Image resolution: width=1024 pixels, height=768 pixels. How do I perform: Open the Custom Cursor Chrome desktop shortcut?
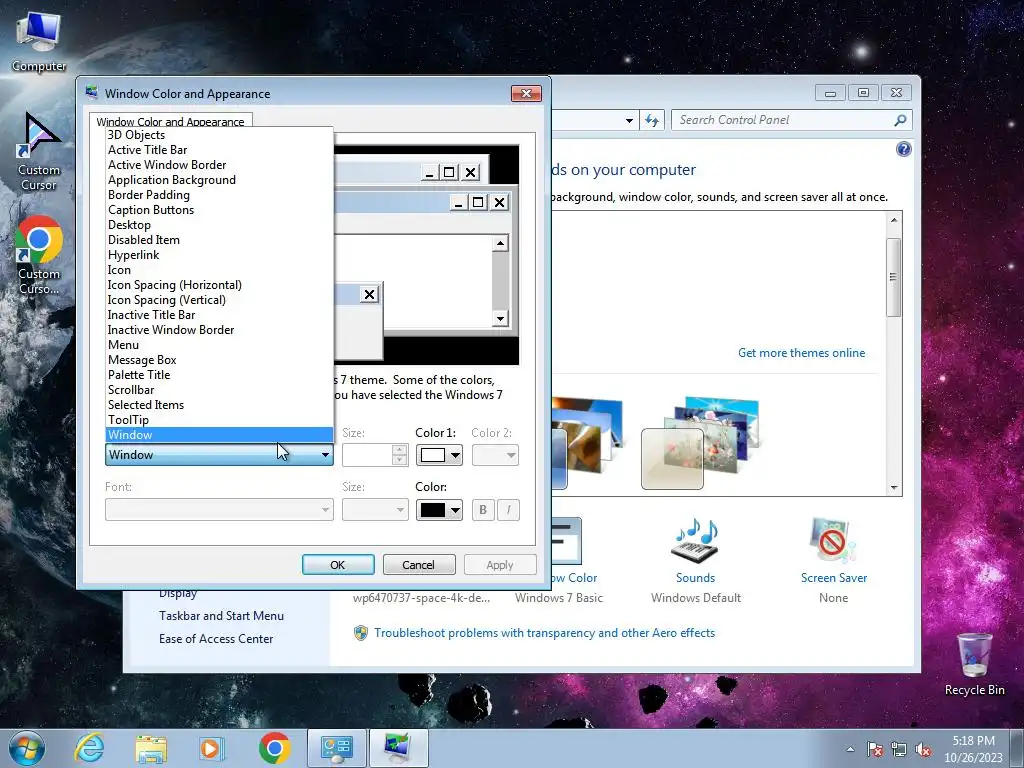[39, 255]
